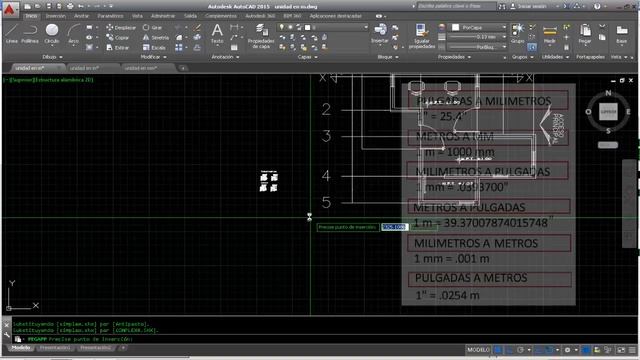Expand the Anotación panel

[x=225, y=57]
